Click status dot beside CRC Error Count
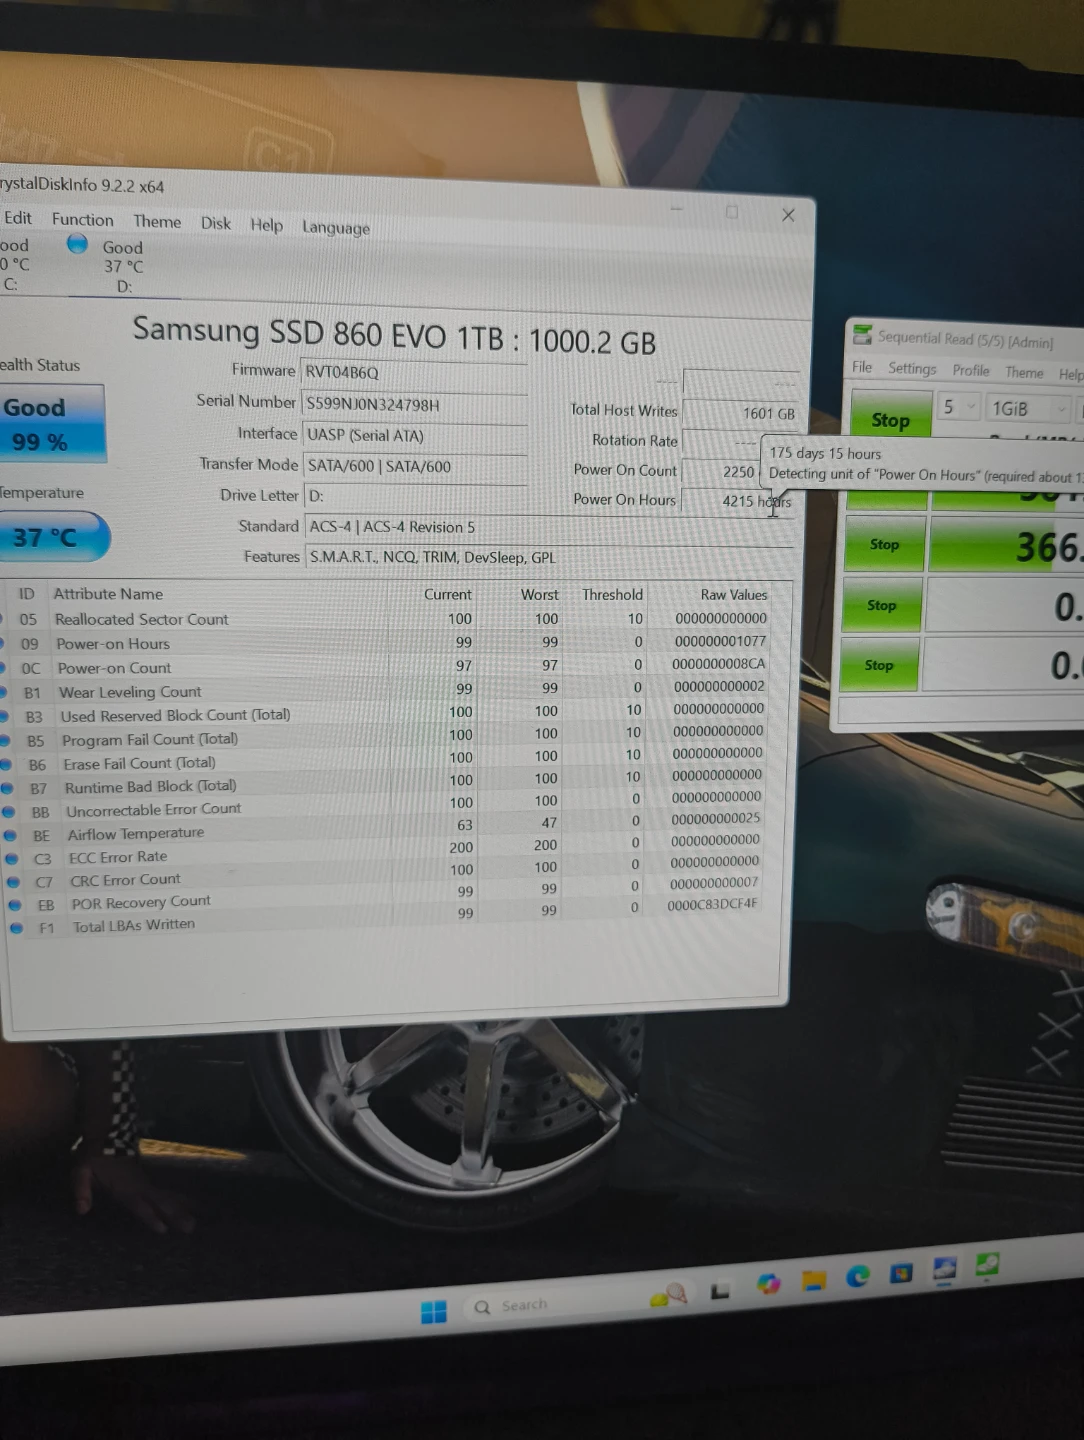The height and width of the screenshot is (1440, 1084). (14, 882)
